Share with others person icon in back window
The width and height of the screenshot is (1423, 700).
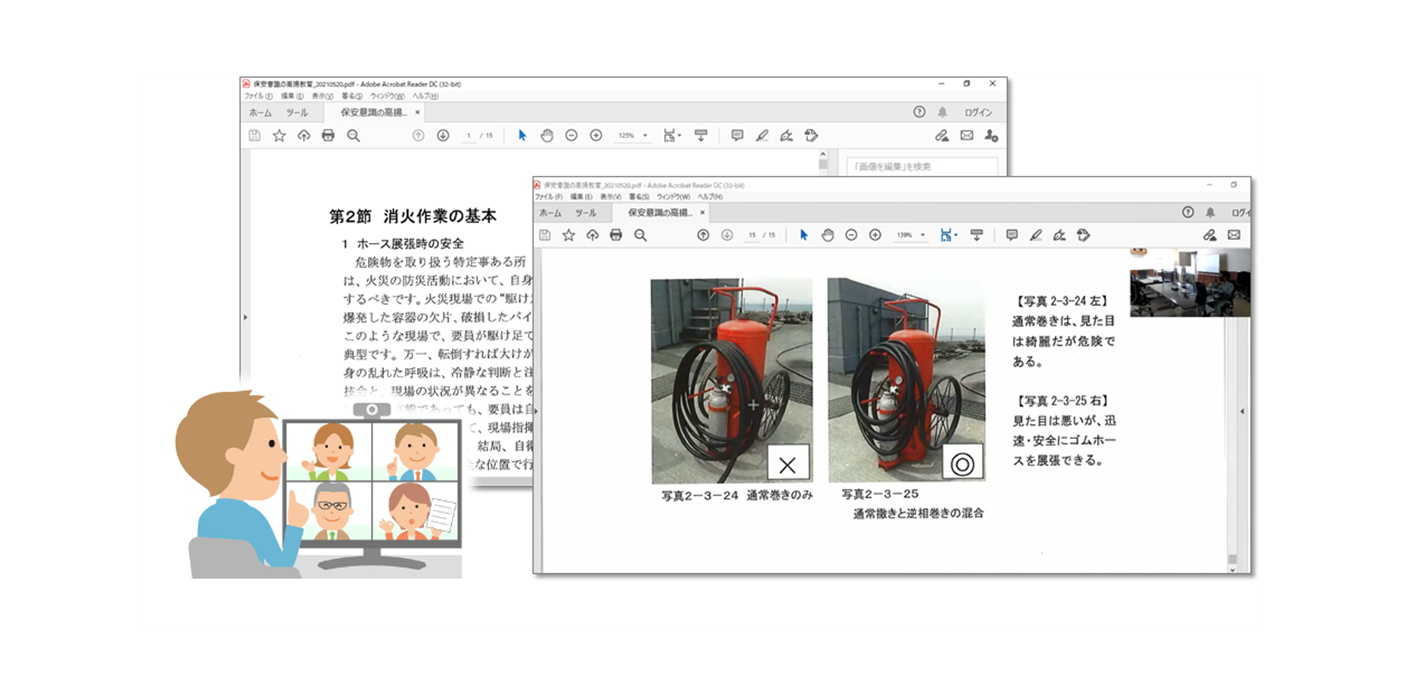[x=991, y=135]
